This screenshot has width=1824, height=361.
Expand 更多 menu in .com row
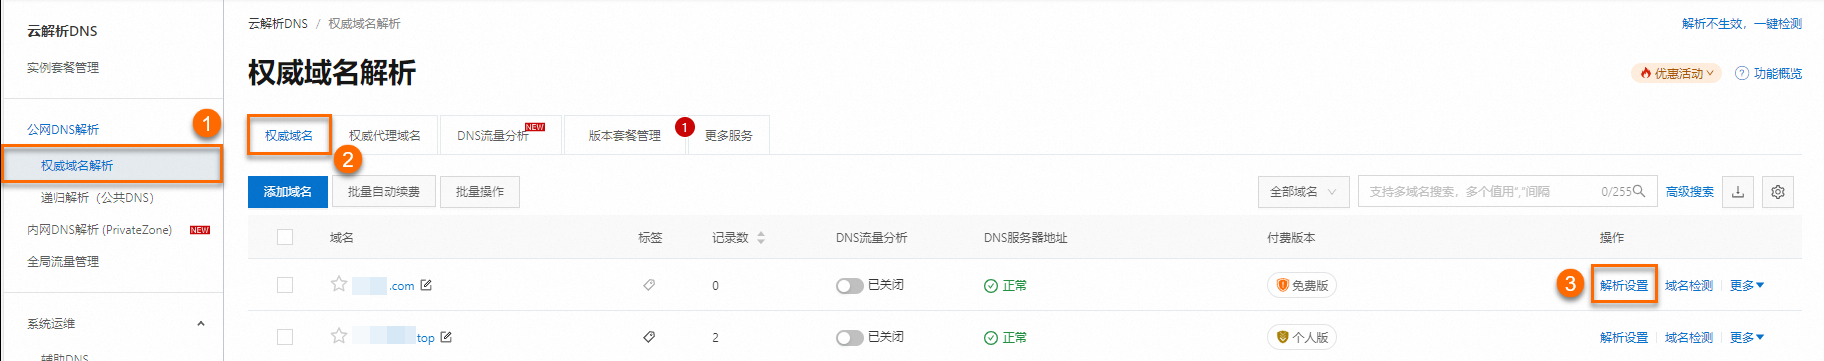coord(1747,286)
